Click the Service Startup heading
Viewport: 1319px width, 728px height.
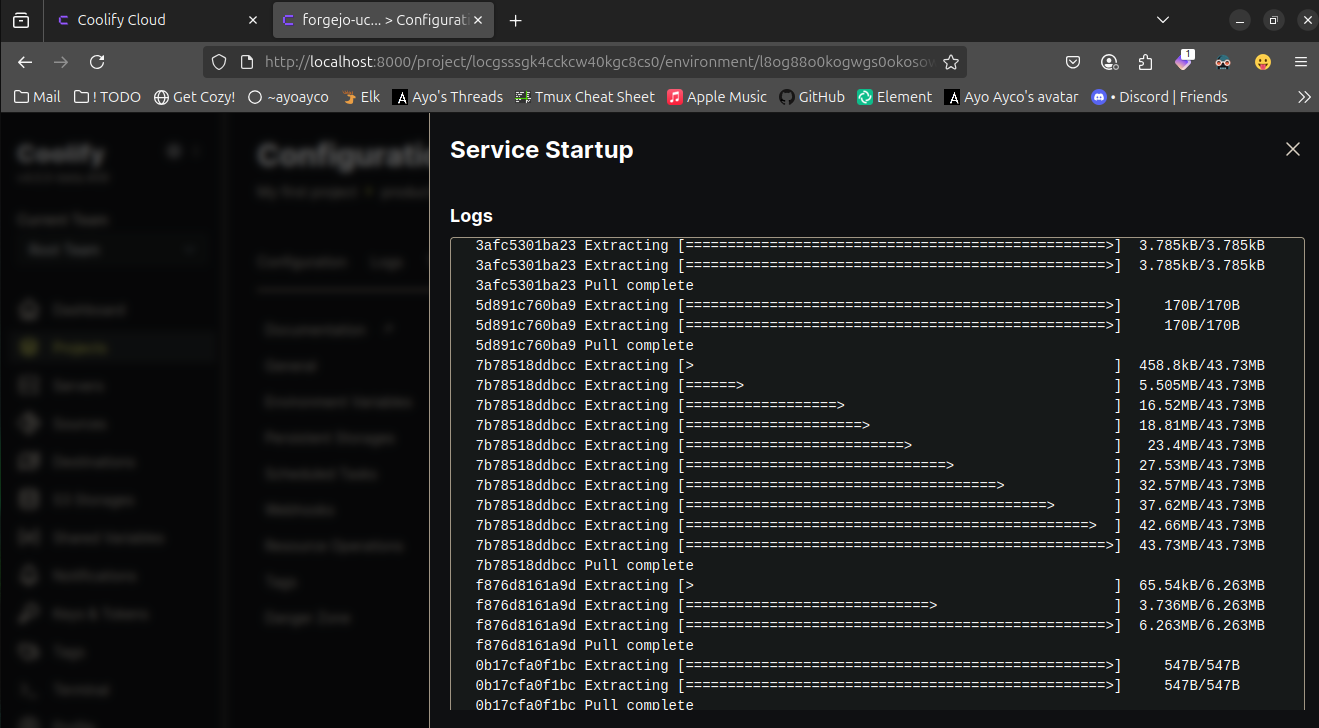point(541,150)
